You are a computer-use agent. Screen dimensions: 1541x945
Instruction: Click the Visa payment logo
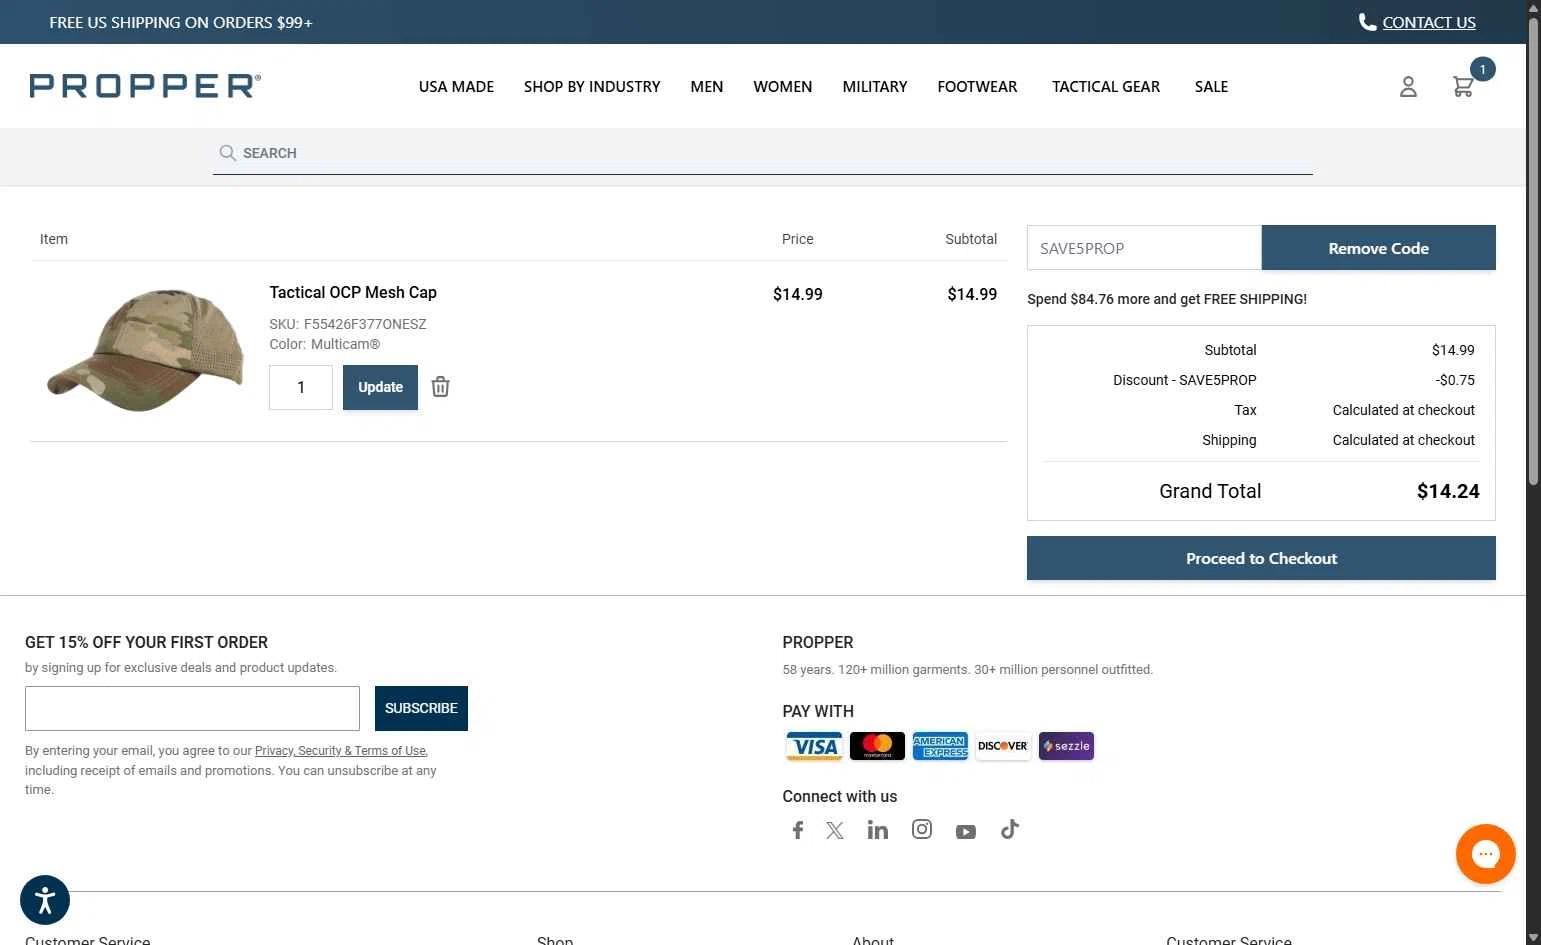coord(814,746)
